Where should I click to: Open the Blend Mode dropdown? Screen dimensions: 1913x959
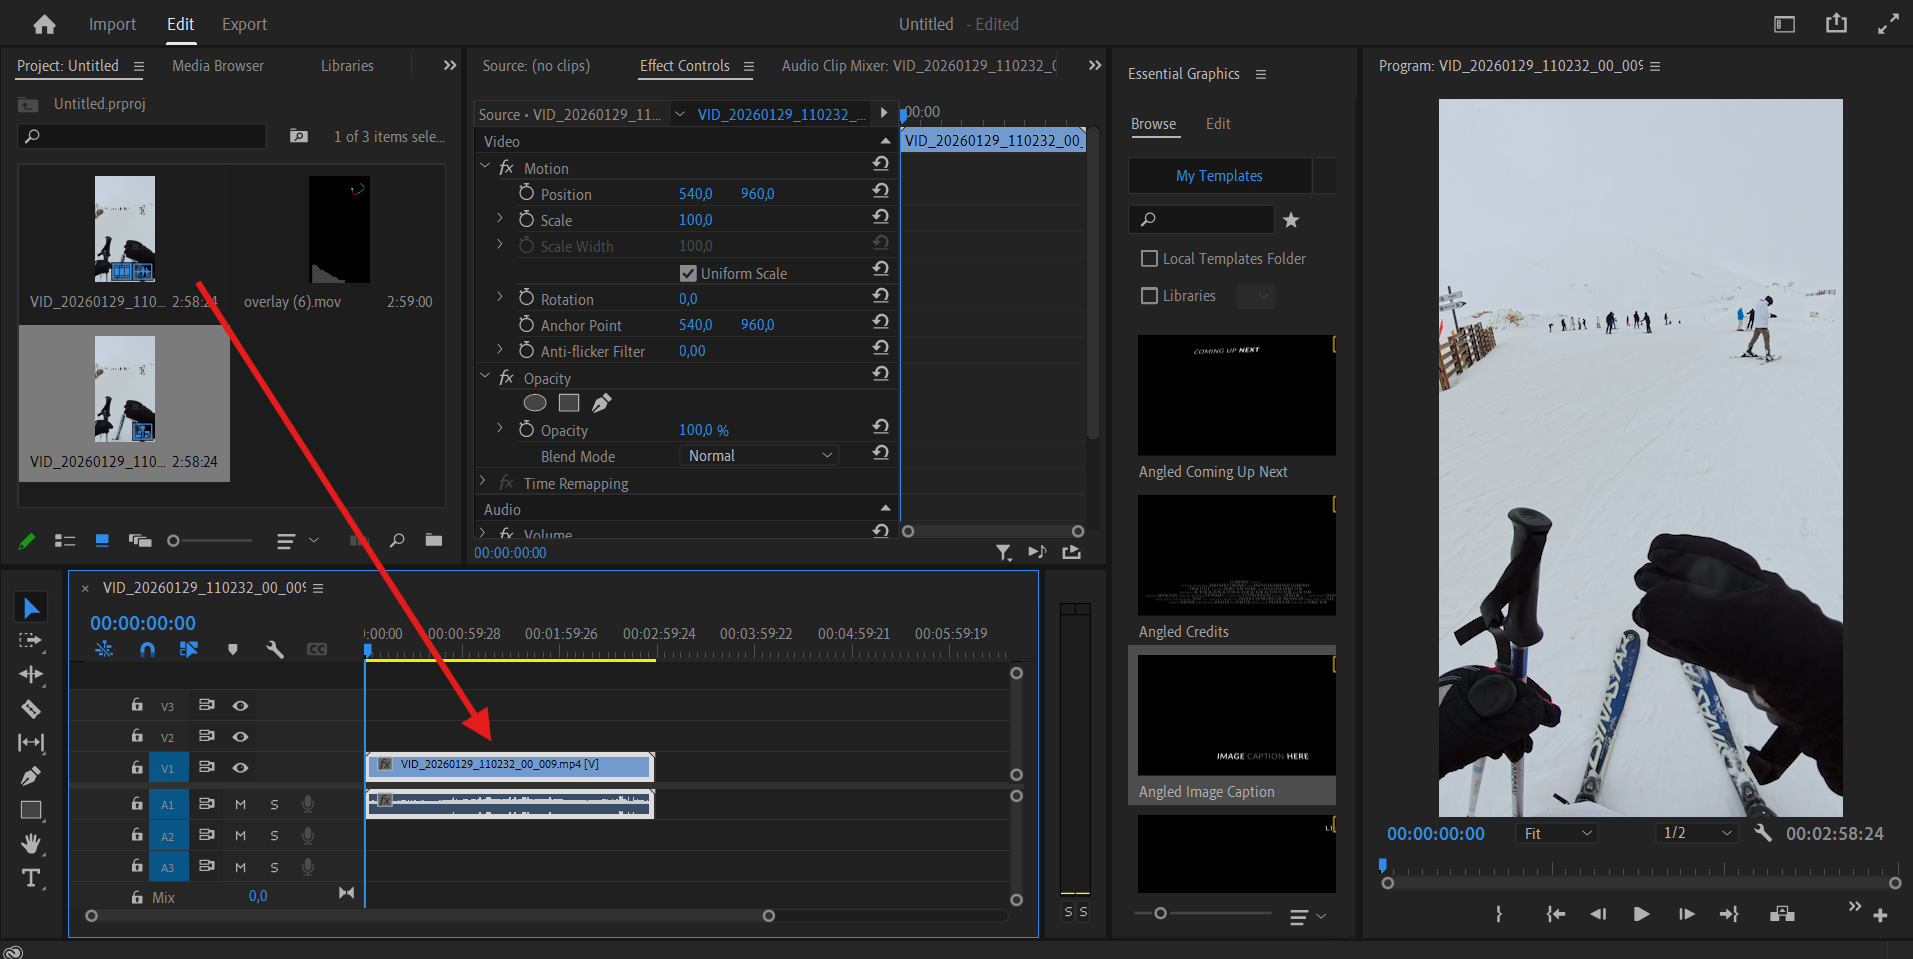pos(758,455)
